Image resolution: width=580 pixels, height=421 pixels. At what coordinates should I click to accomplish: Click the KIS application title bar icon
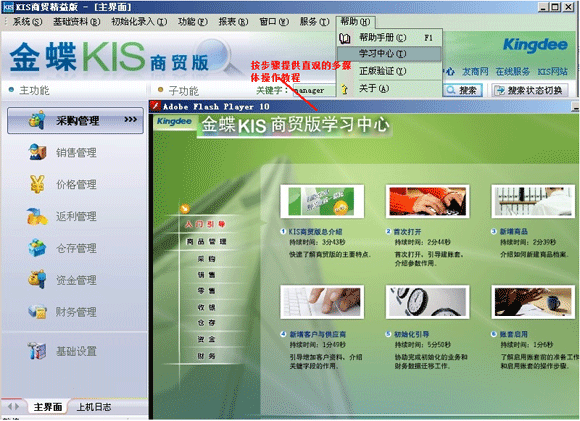(x=8, y=7)
